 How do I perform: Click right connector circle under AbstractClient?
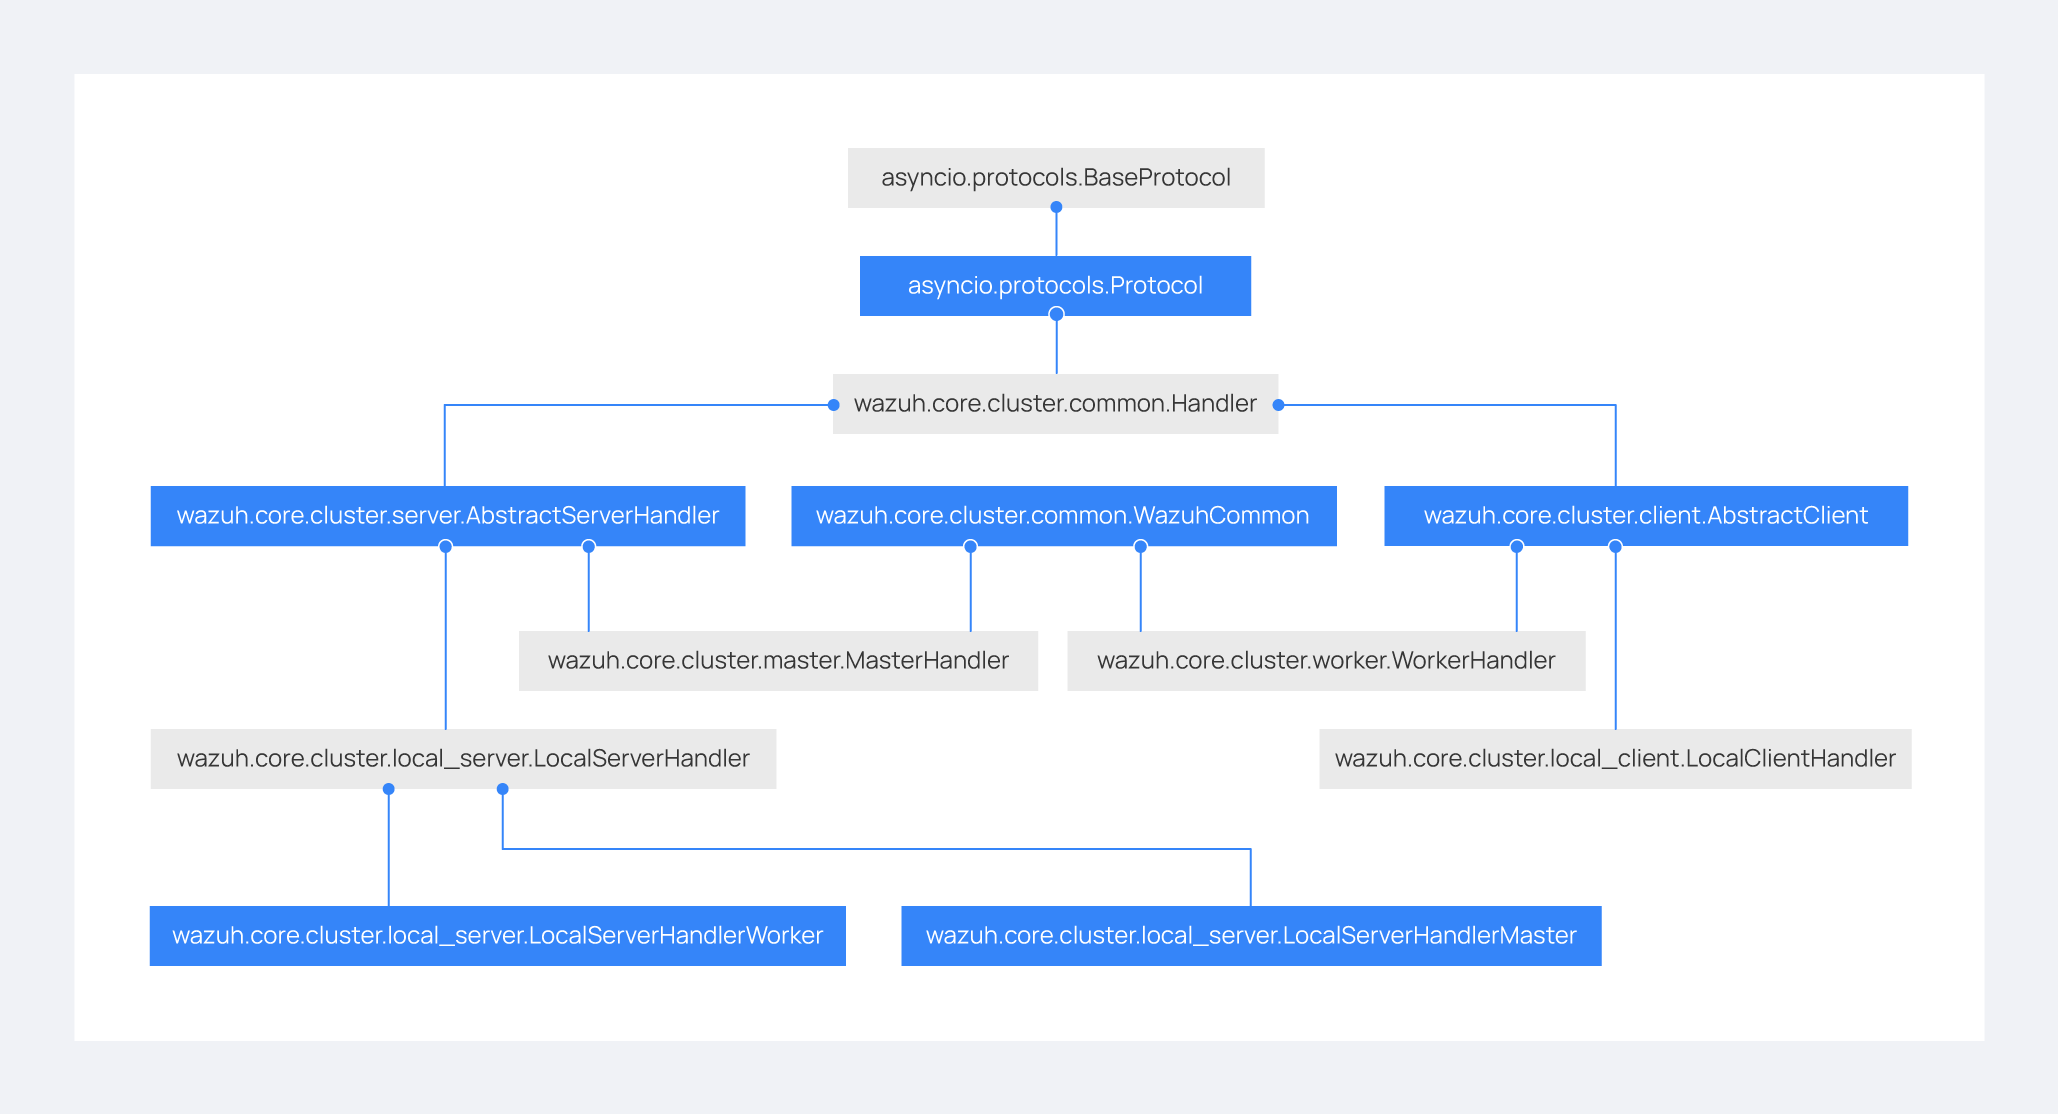pyautogui.click(x=1615, y=546)
